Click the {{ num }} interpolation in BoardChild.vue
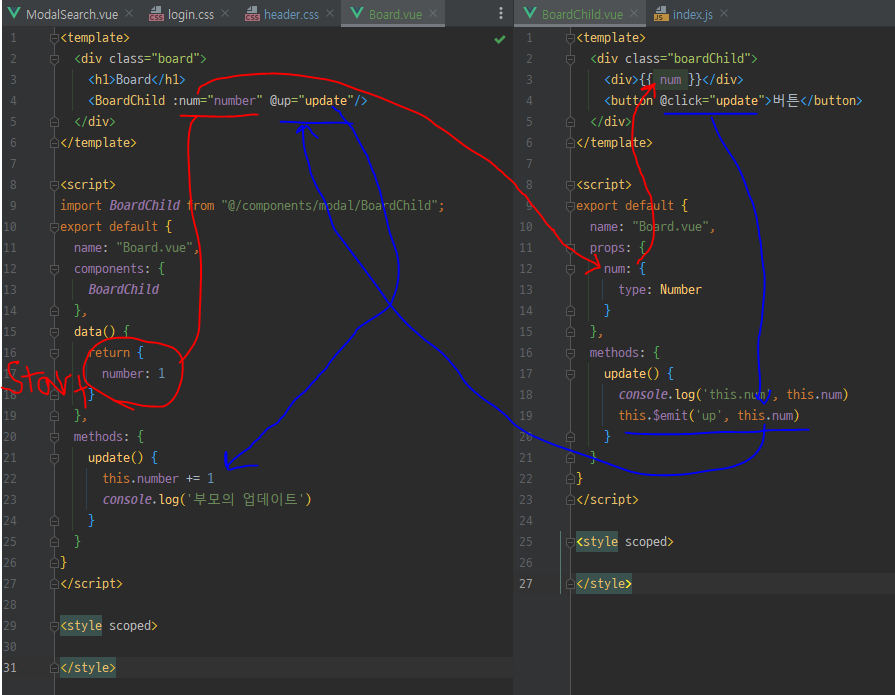The width and height of the screenshot is (895, 695). click(x=670, y=79)
